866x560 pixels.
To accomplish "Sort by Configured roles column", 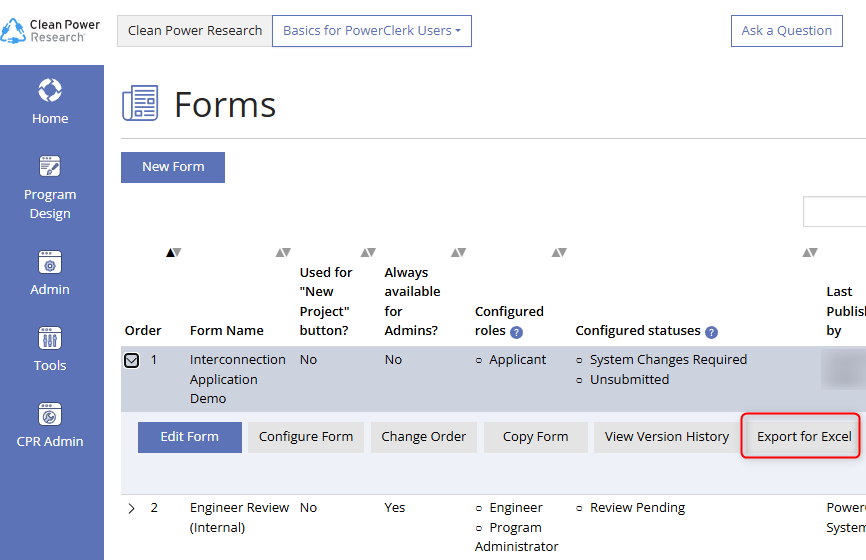I will tap(559, 252).
